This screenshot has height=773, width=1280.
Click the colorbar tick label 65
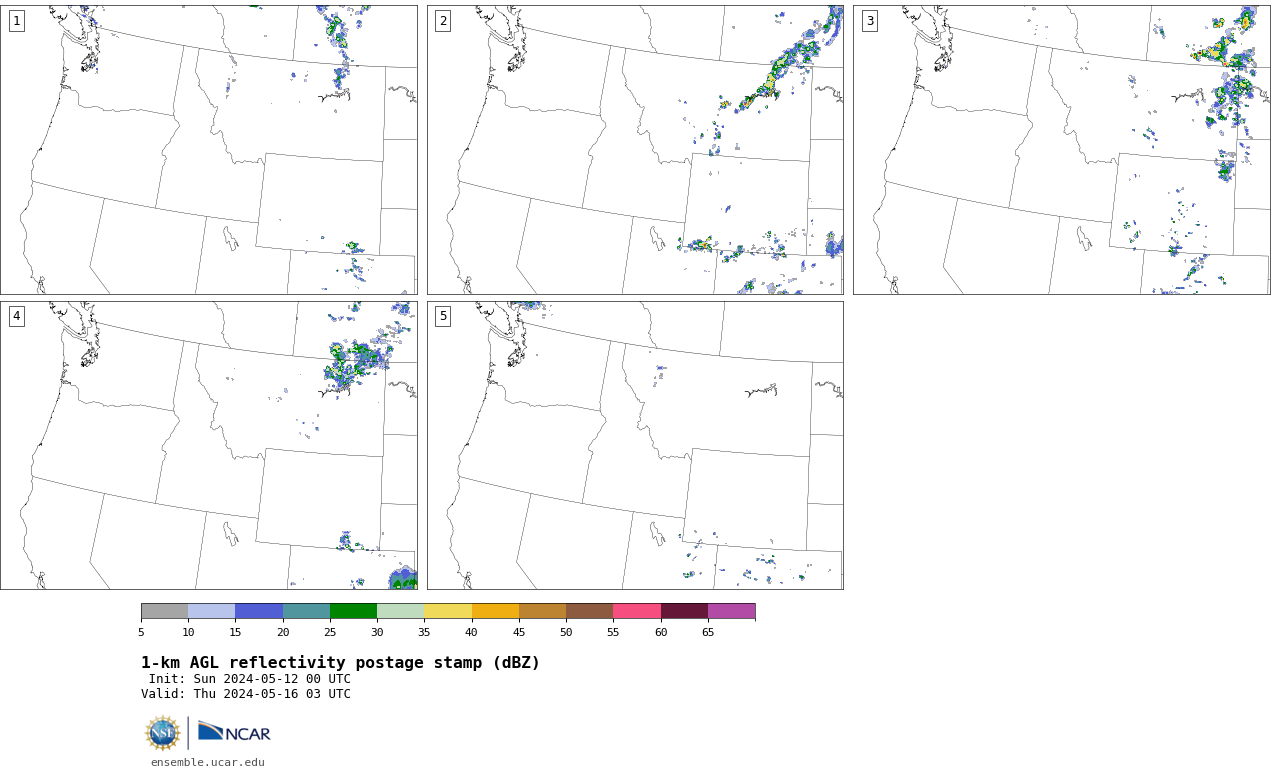(x=708, y=632)
